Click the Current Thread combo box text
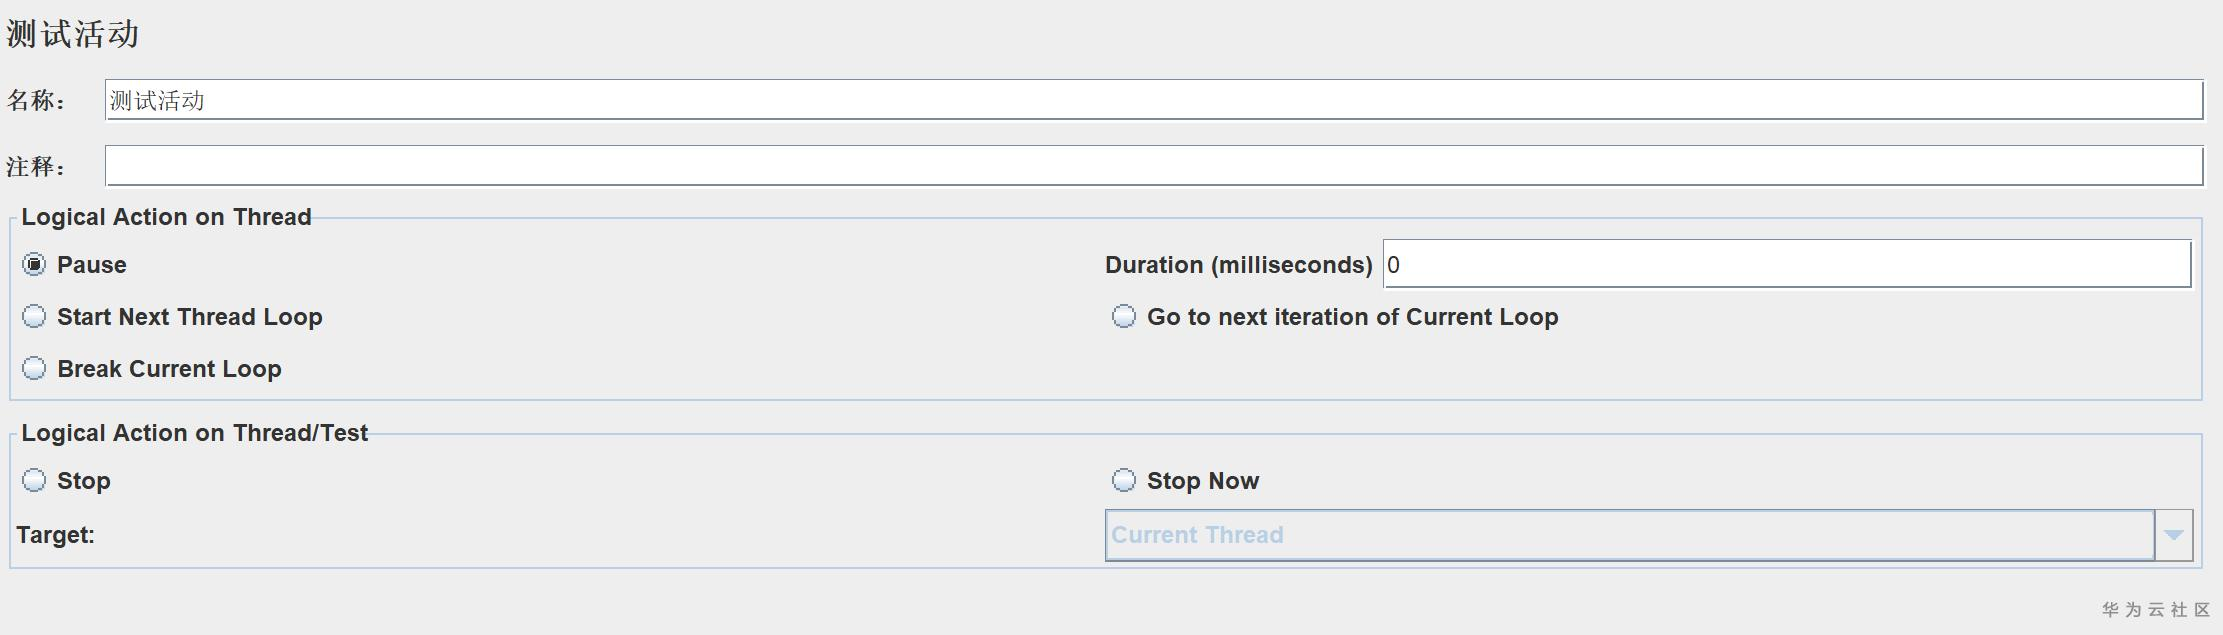 click(1197, 535)
